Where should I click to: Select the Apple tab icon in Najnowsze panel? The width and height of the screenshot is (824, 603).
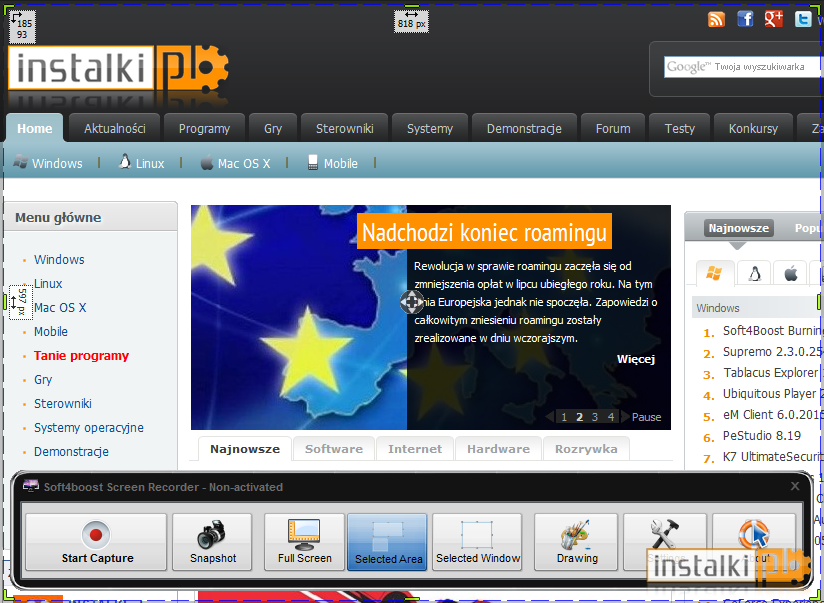(790, 273)
